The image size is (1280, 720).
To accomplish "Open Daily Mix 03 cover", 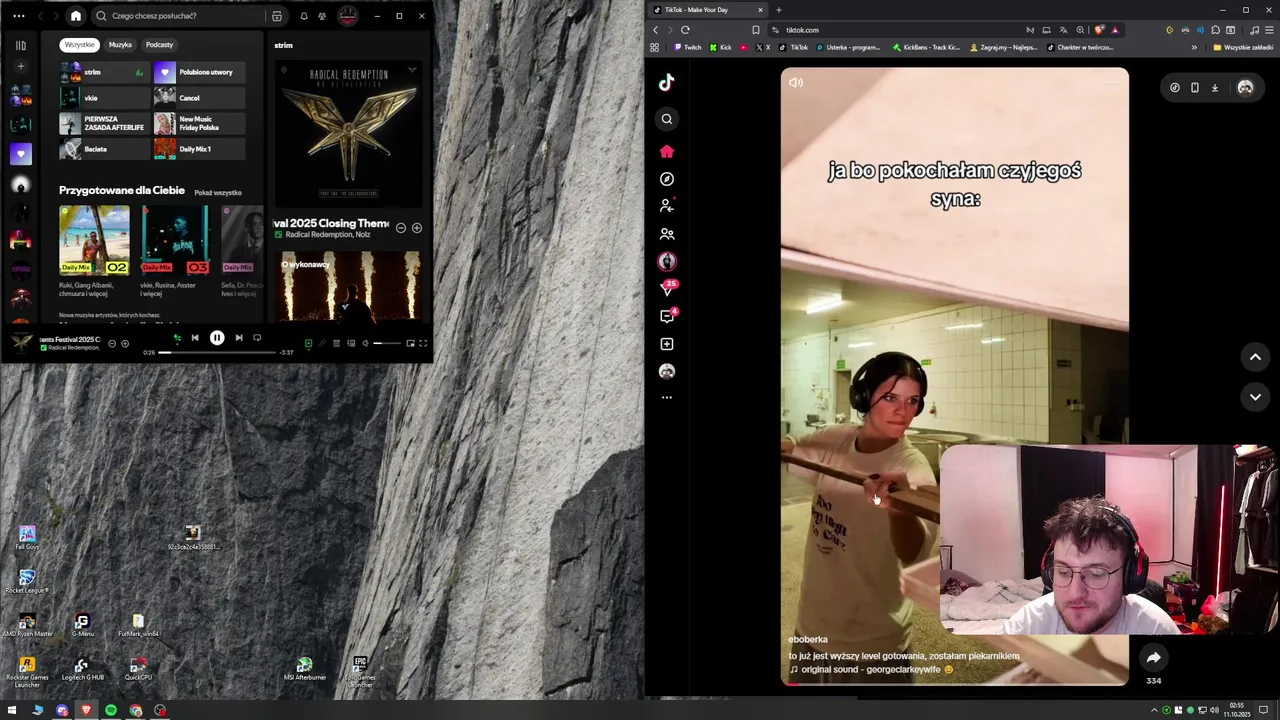I will (x=175, y=240).
